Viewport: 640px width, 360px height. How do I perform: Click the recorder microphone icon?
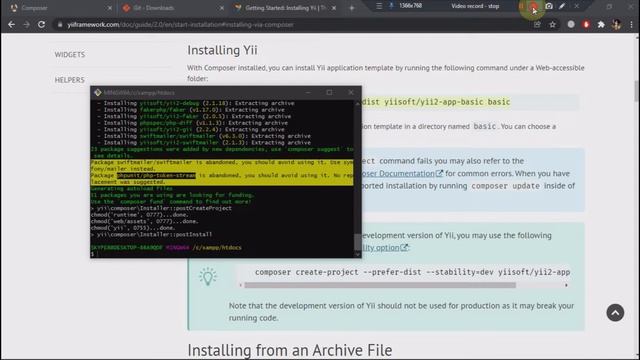pyautogui.click(x=391, y=6)
